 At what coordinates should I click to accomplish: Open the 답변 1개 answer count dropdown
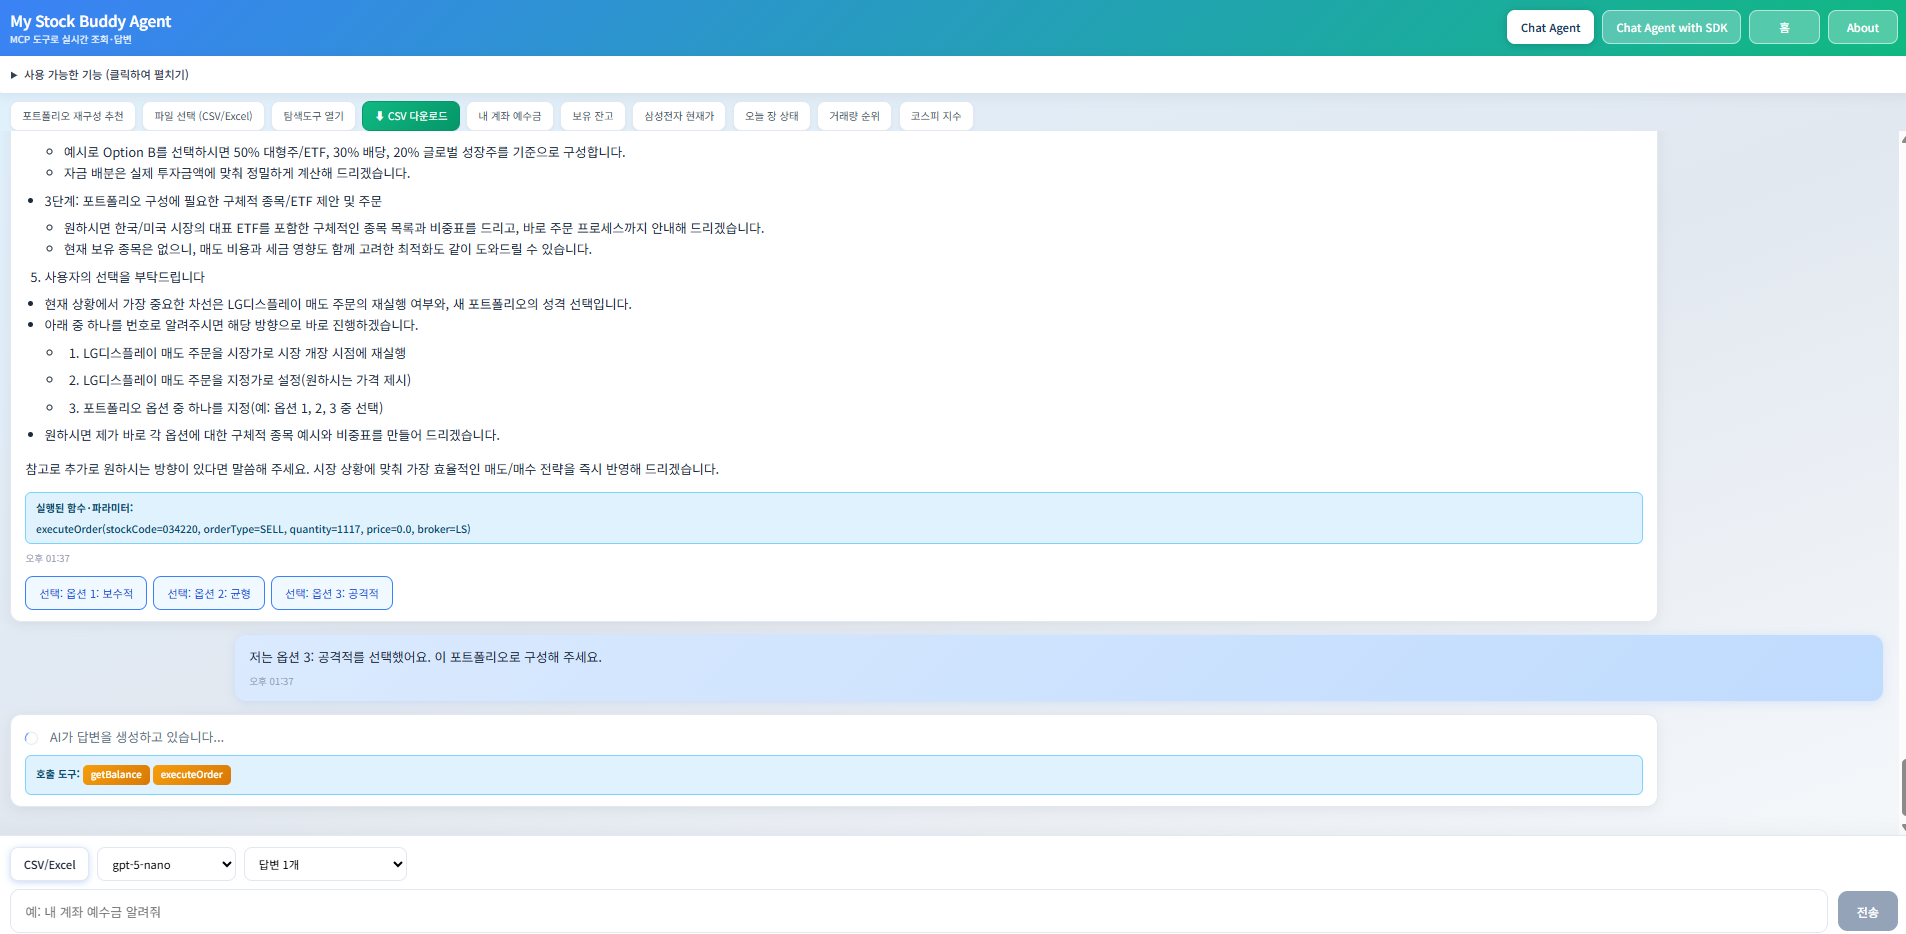[x=325, y=865]
